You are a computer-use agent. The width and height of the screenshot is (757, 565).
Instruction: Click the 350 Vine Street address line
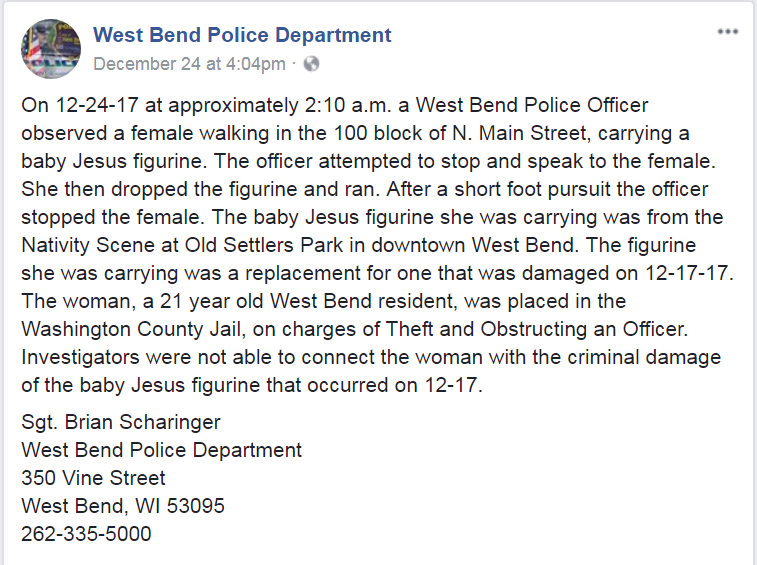pyautogui.click(x=93, y=478)
